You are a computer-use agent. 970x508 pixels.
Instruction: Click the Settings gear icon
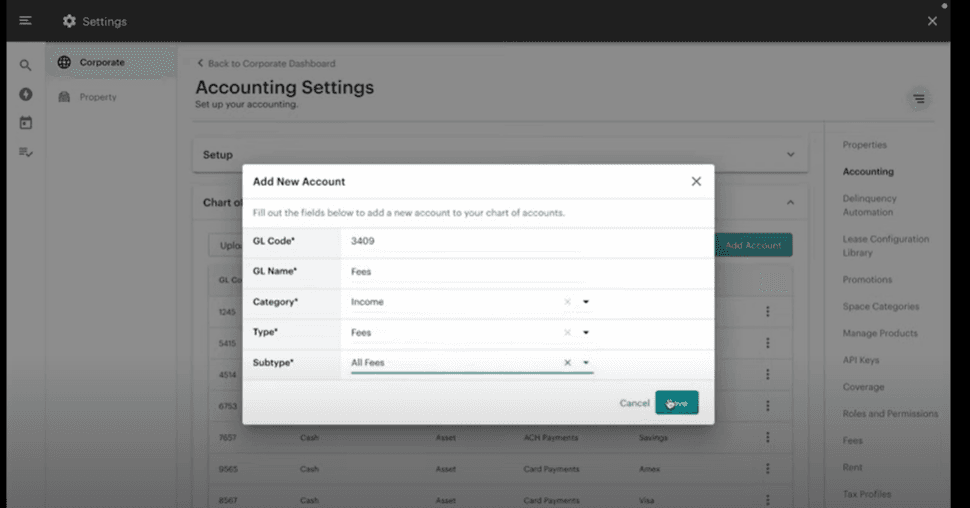(69, 21)
